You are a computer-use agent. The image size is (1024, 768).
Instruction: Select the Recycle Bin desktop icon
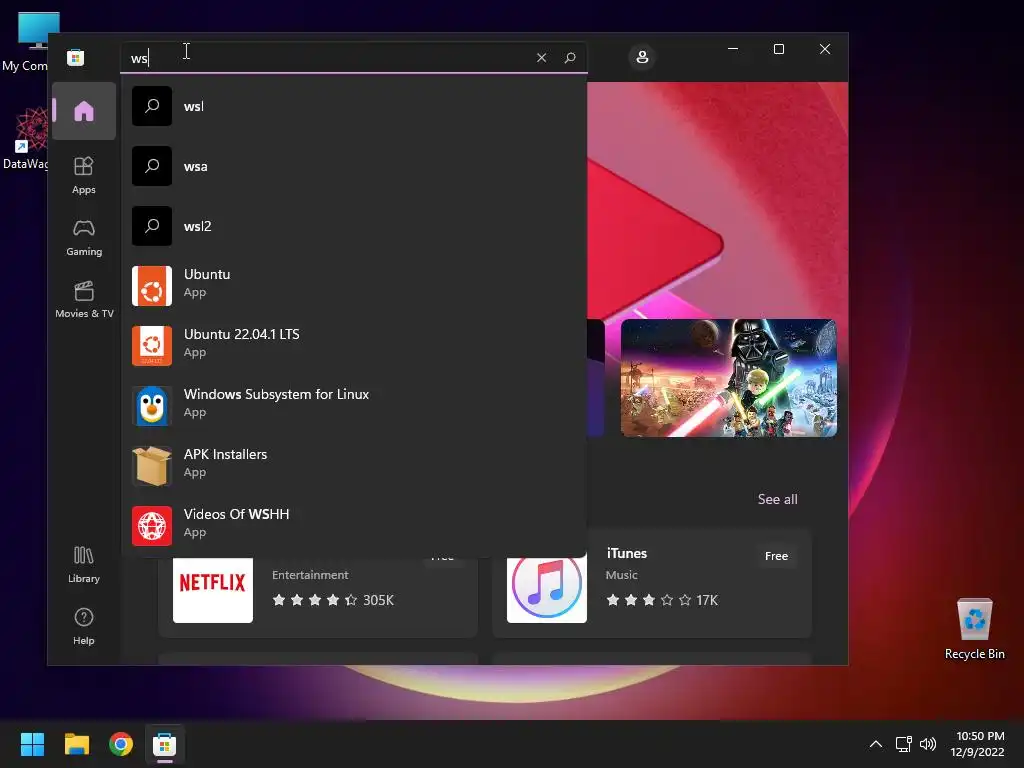974,630
